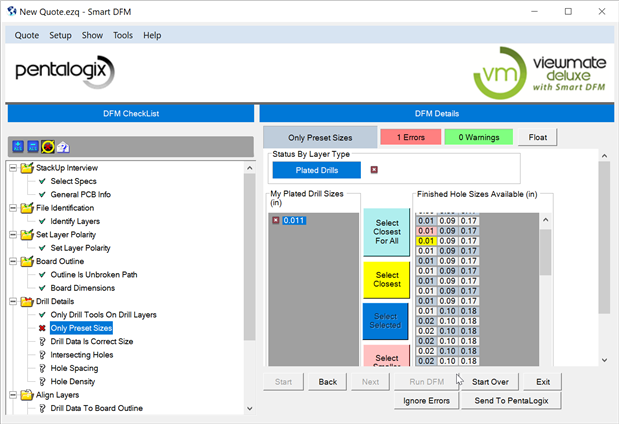Click the Plated Drills layer type button
619x424 pixels.
coord(317,170)
